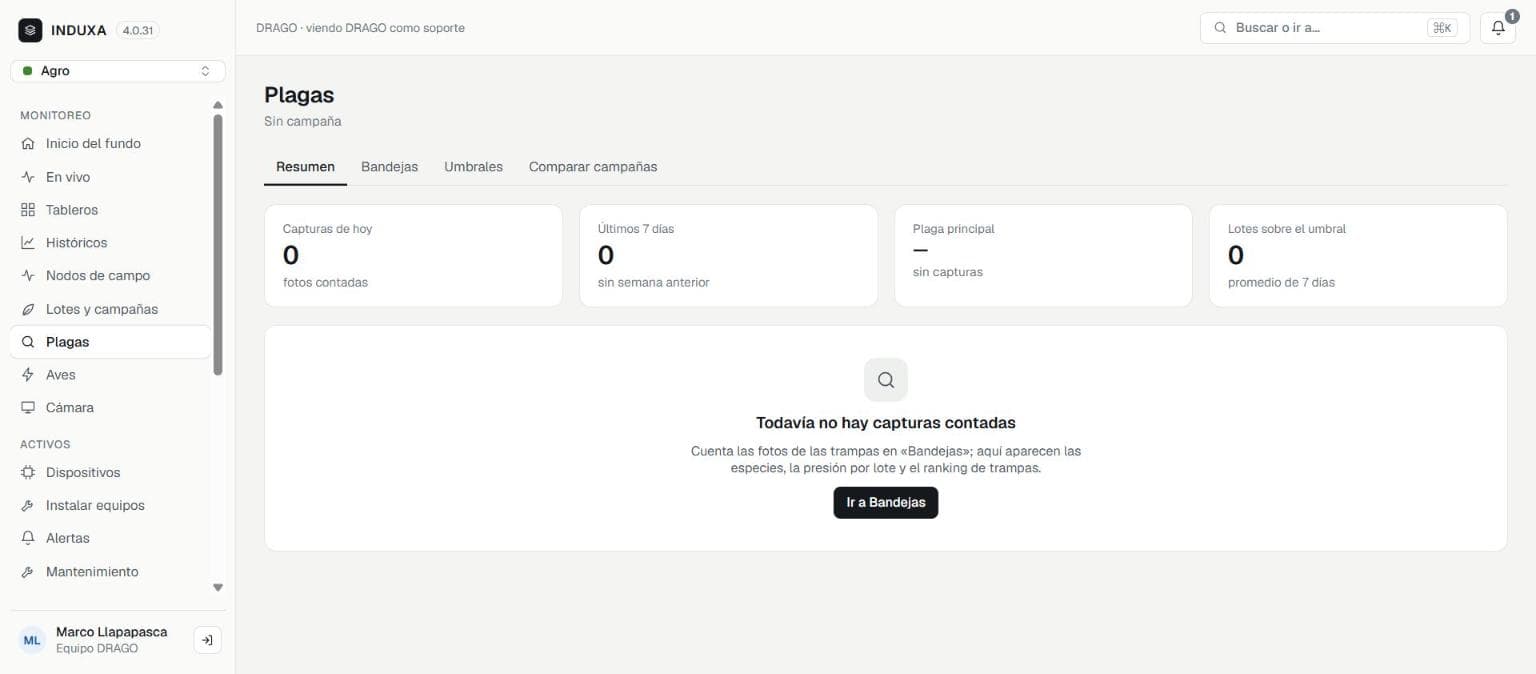Click the magnifier icon in Buscar field
This screenshot has width=1536, height=674.
tap(1220, 28)
